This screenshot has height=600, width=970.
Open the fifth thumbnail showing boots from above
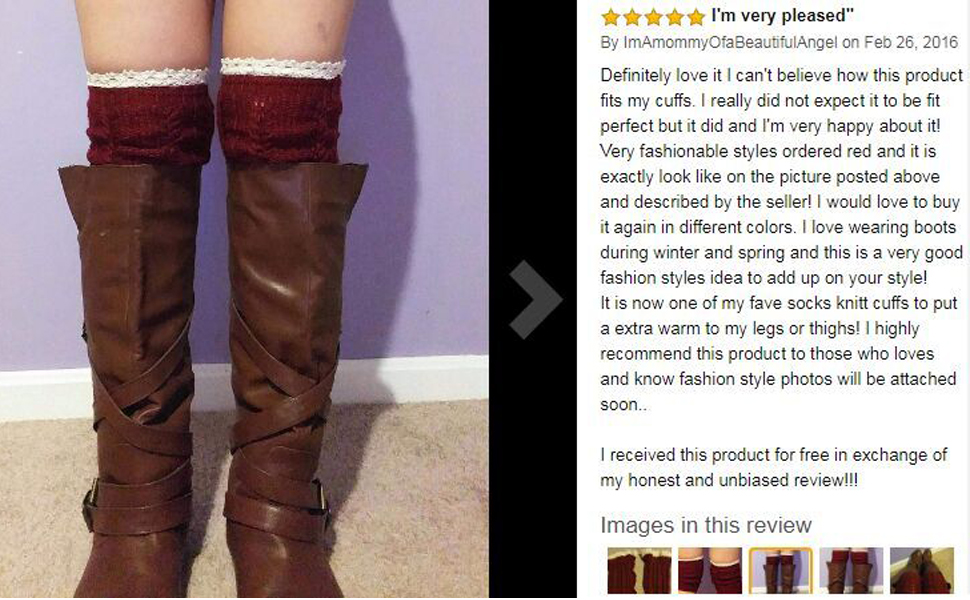coord(922,570)
